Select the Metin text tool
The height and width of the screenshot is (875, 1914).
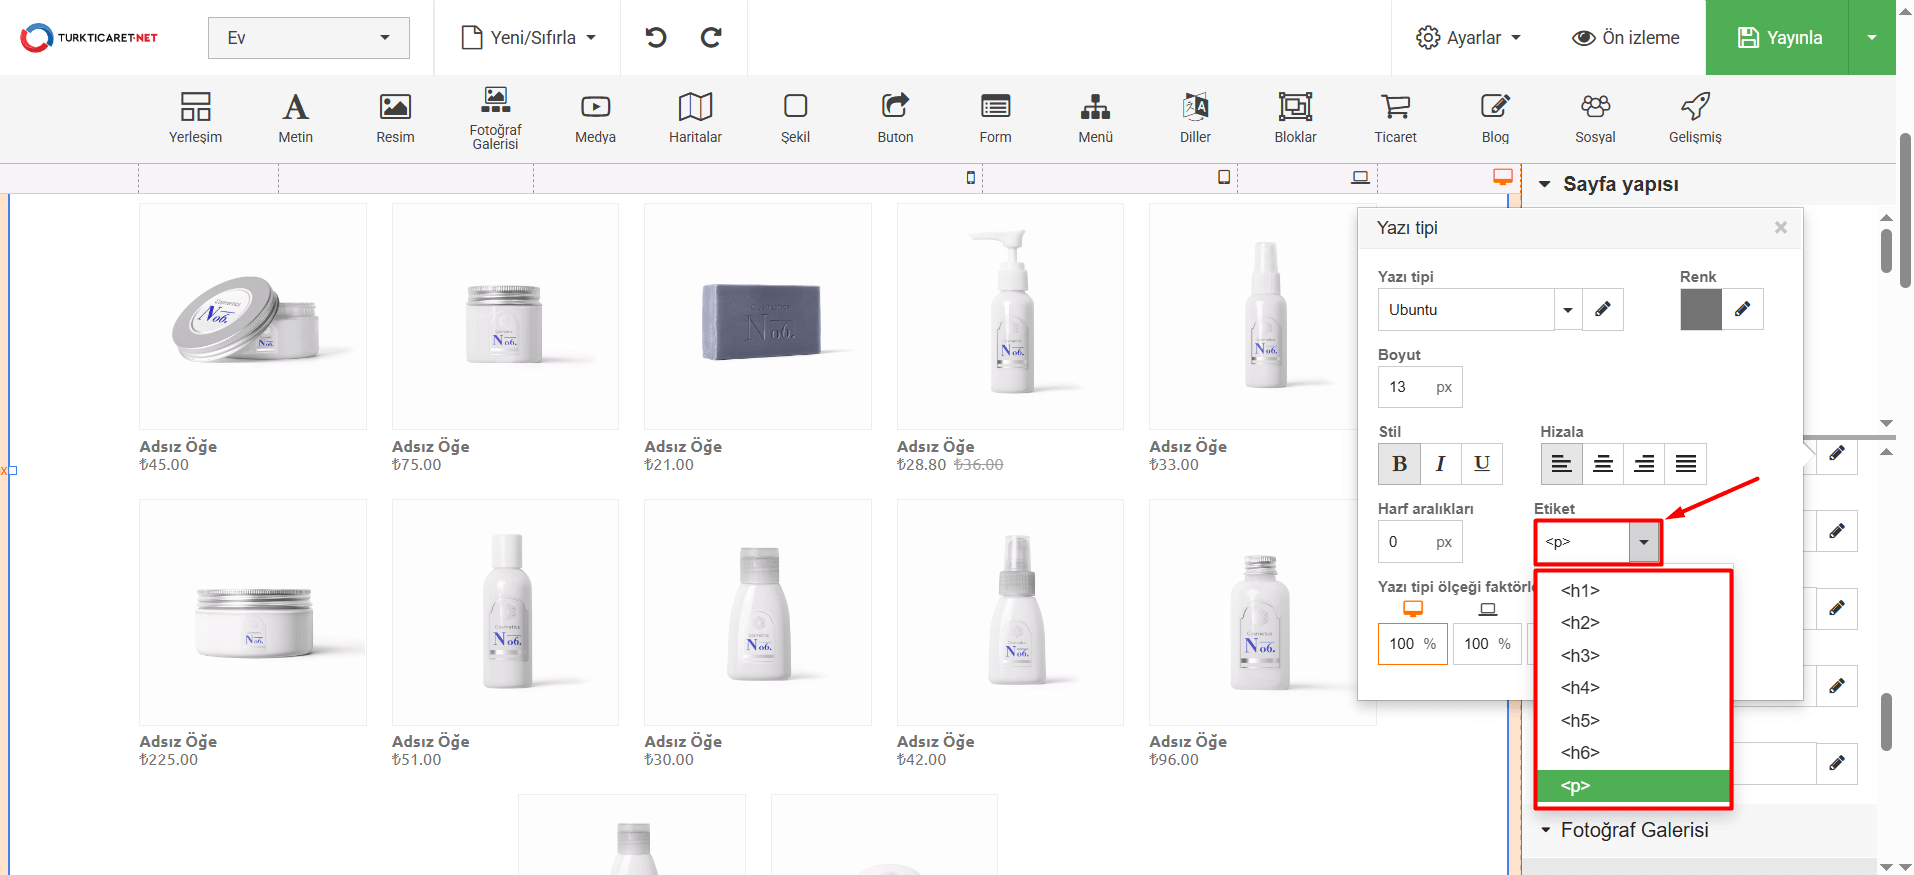295,117
